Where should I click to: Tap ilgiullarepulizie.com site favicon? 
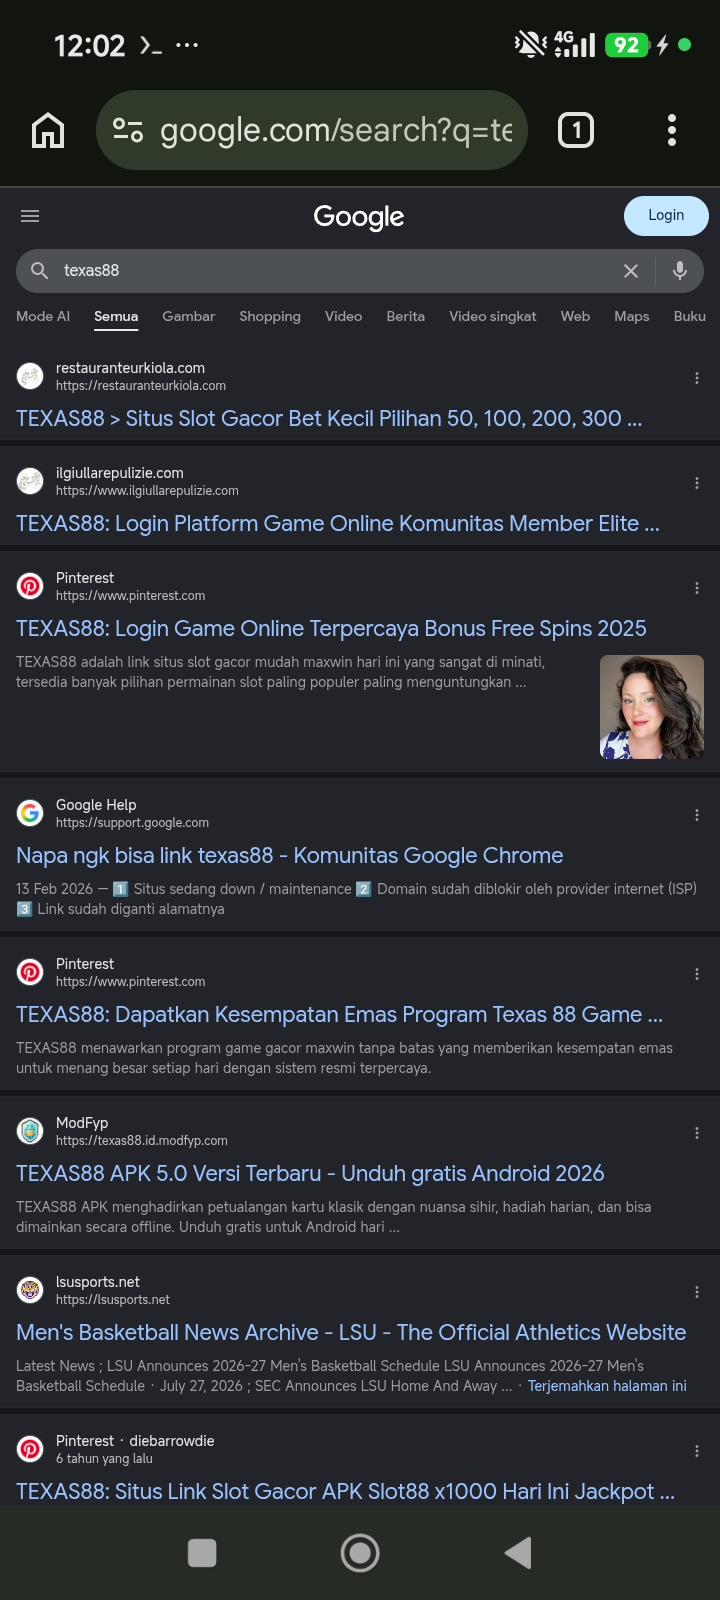point(31,481)
